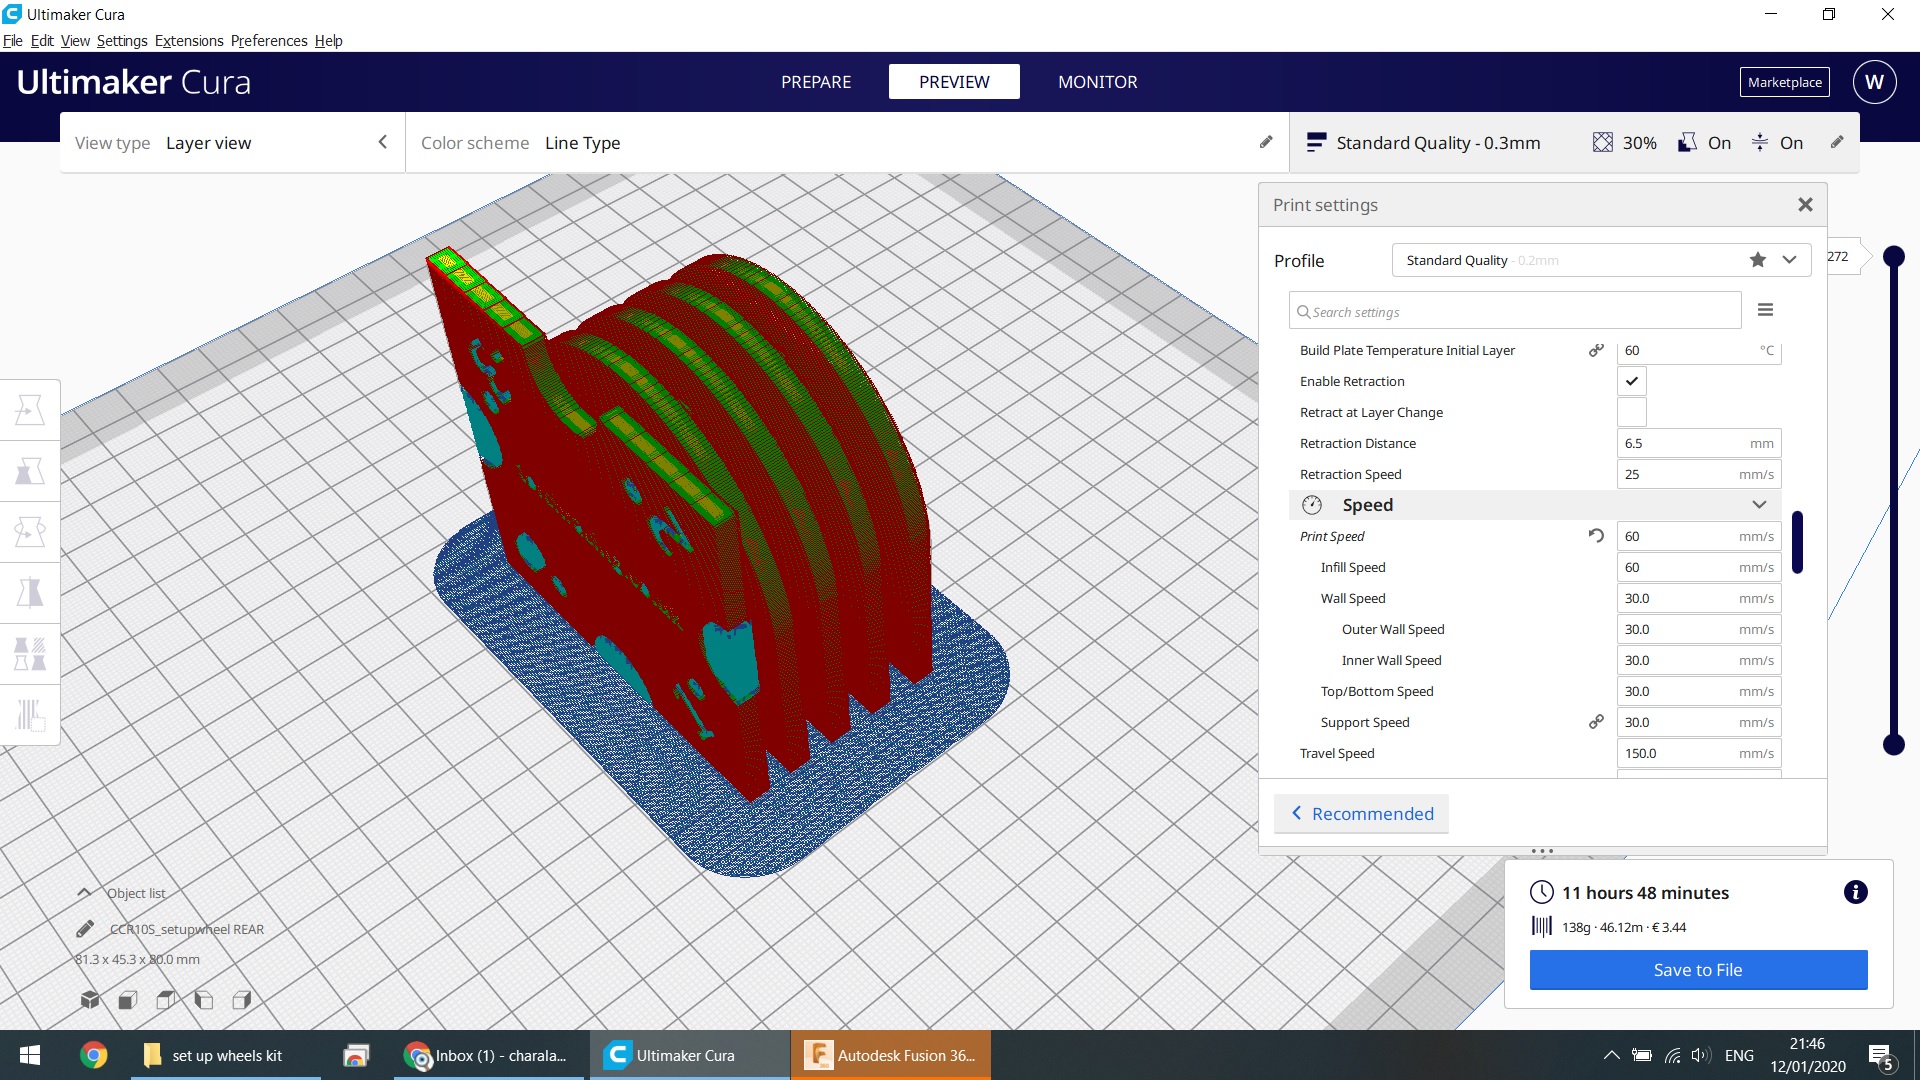Open Windows Start menu
1920x1080 pixels.
pyautogui.click(x=30, y=1055)
